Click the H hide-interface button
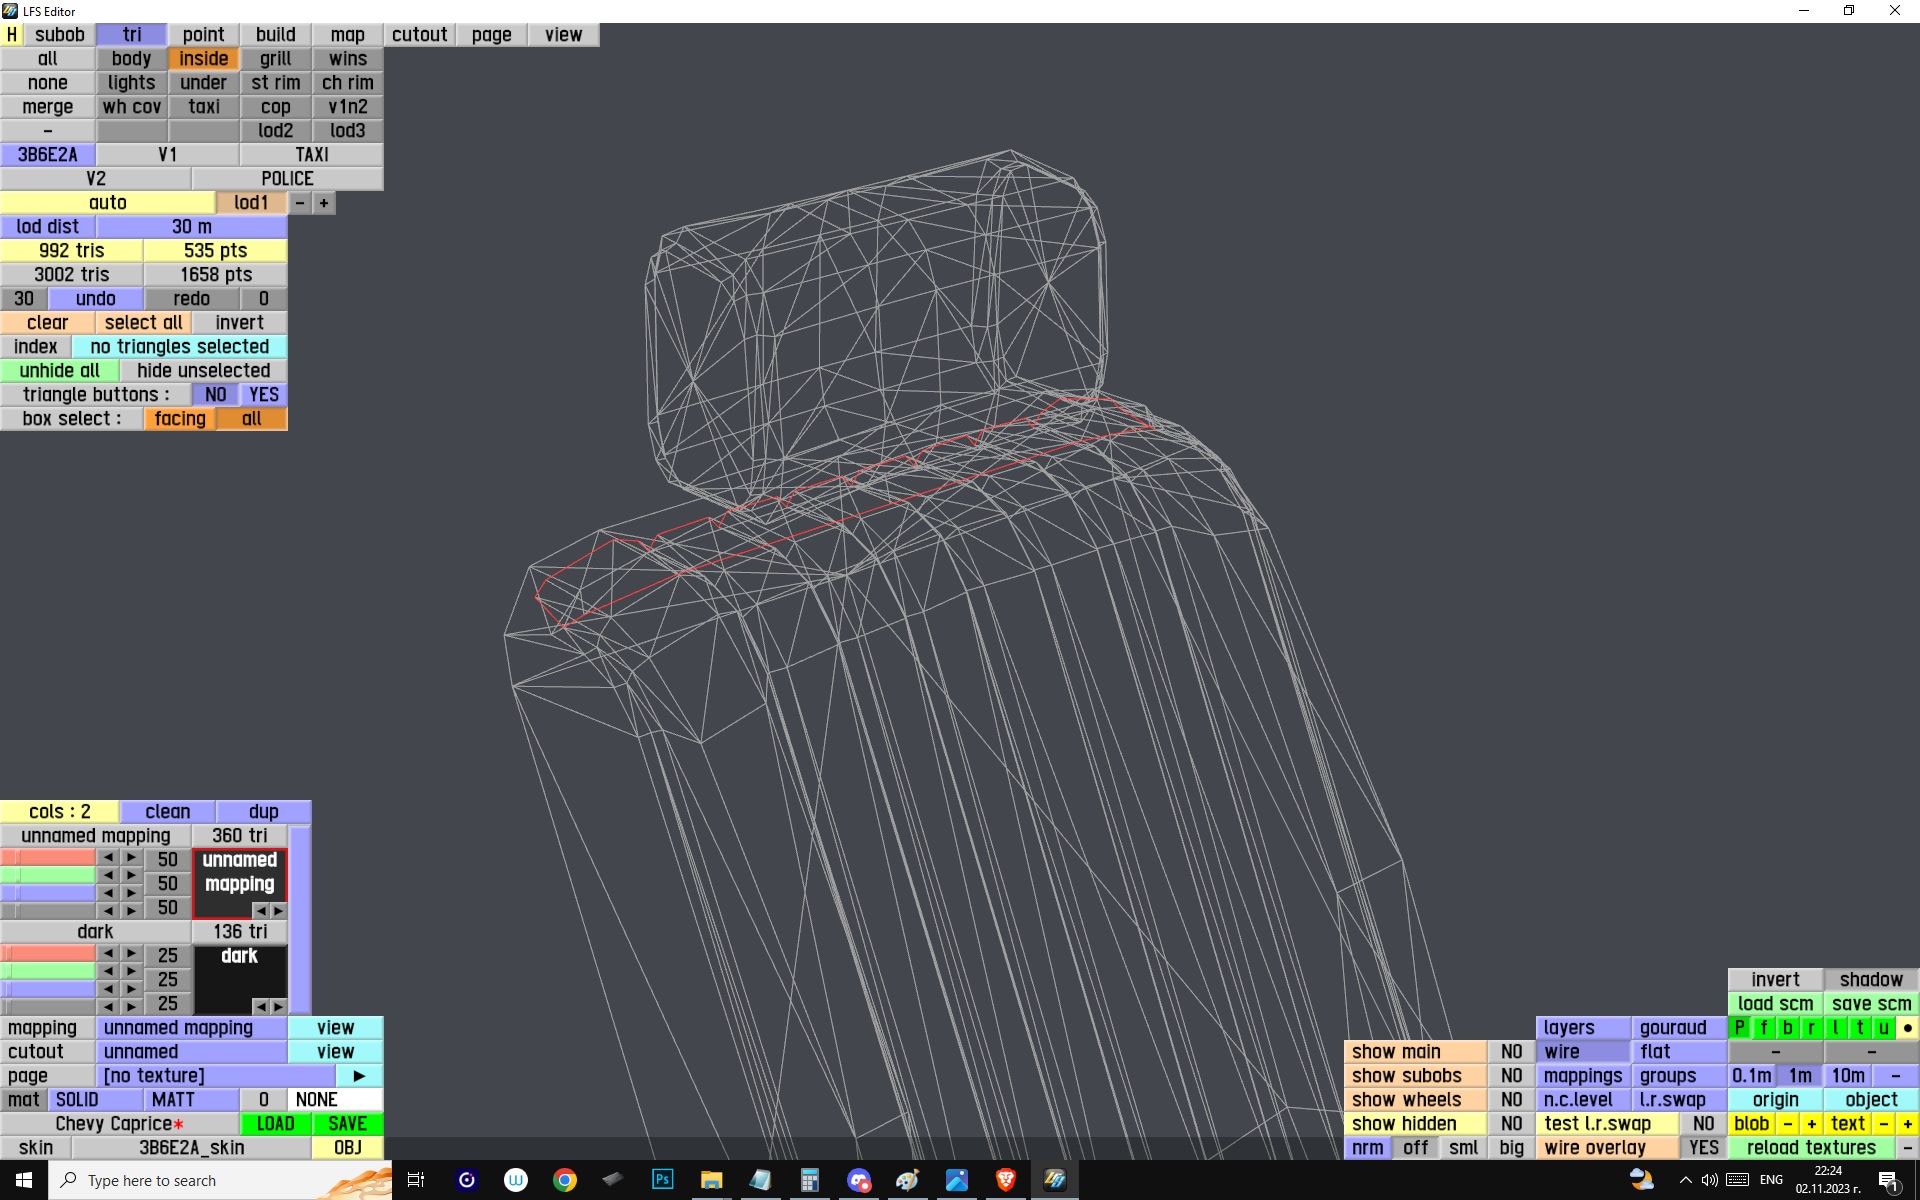Viewport: 1920px width, 1200px height. point(11,35)
